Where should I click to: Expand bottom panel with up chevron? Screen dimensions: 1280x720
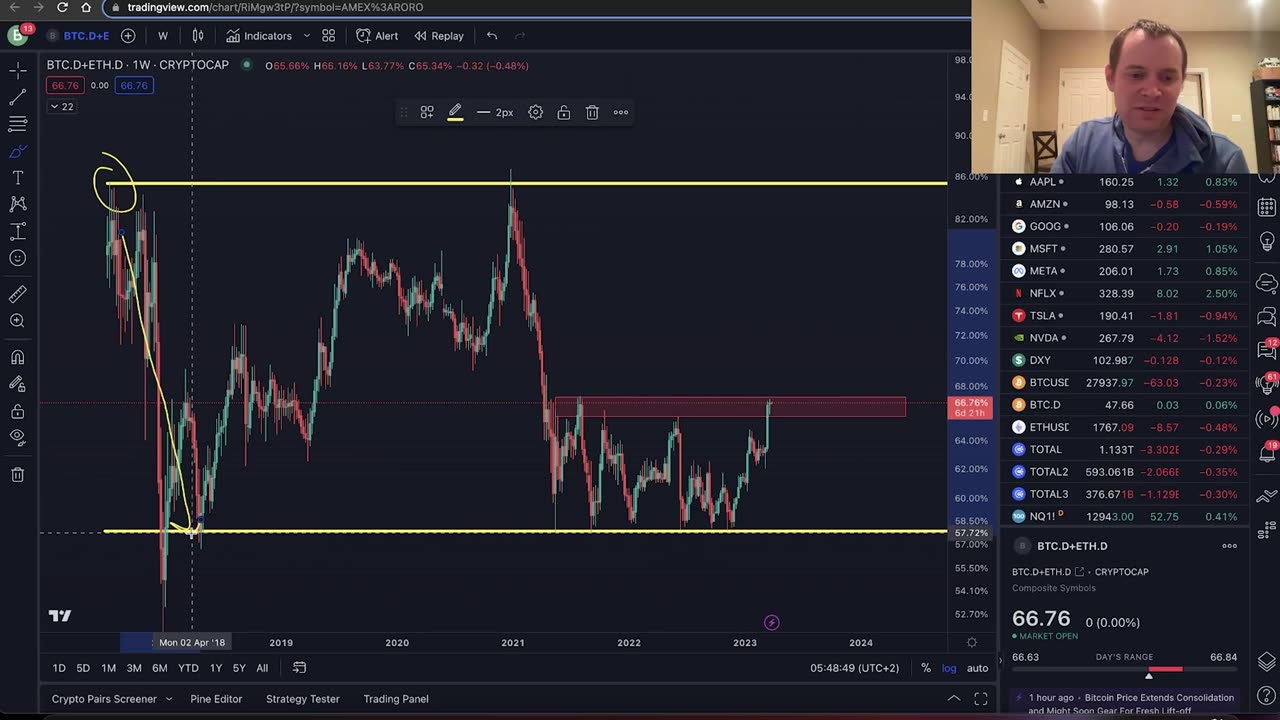954,699
